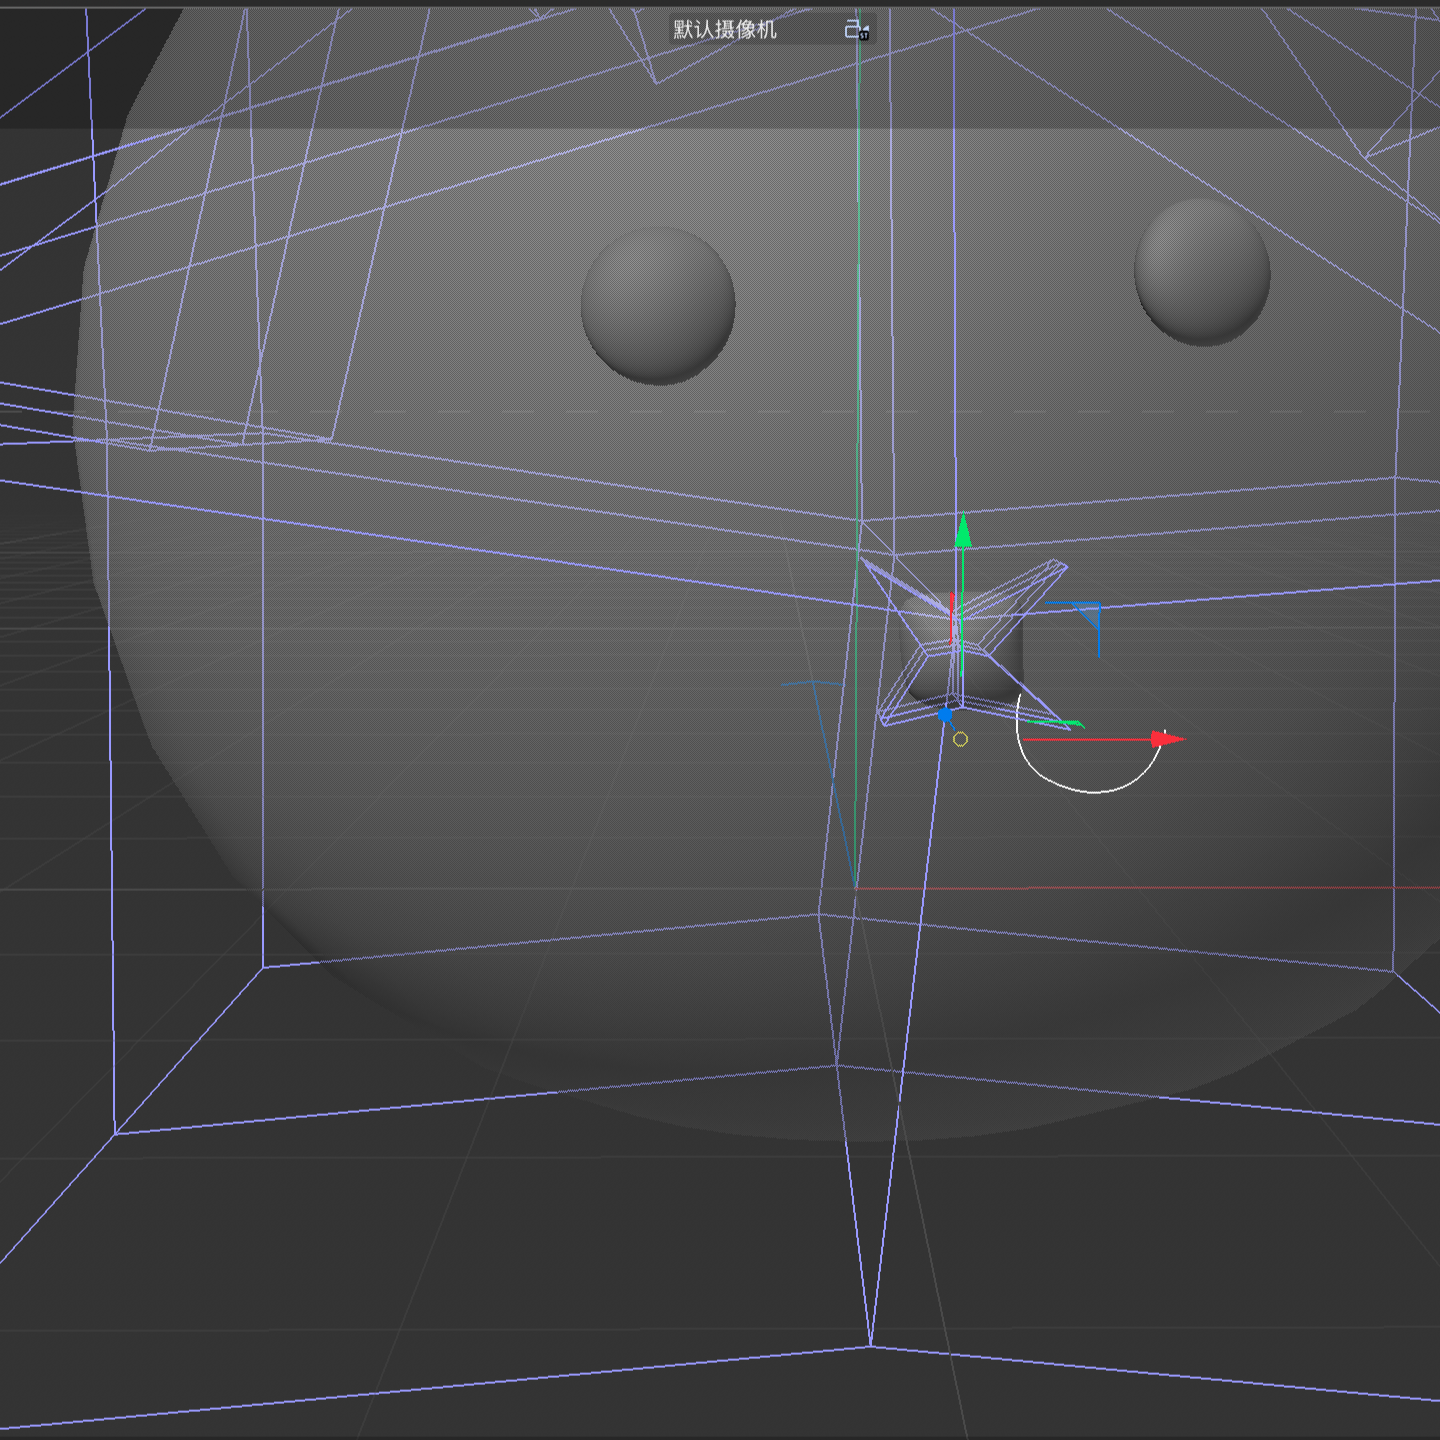
Task: Click the camera icon beside 默认摄像机
Action: pos(857,30)
